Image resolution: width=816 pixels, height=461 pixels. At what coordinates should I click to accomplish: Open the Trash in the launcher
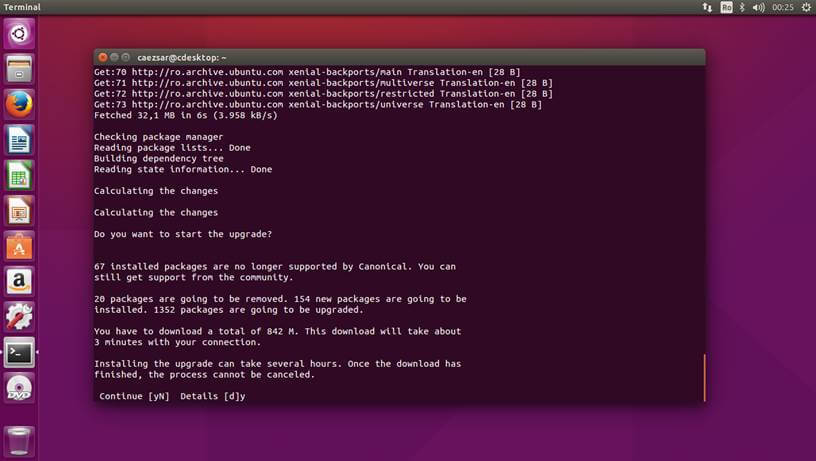(x=19, y=438)
